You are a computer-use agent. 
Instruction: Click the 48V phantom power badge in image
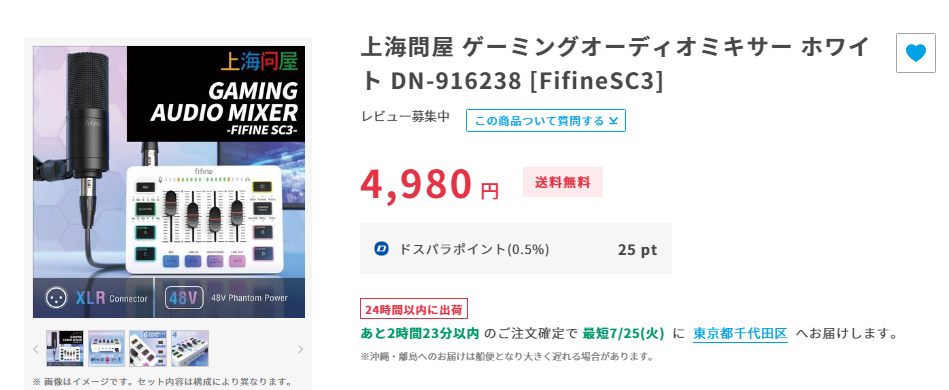[184, 298]
